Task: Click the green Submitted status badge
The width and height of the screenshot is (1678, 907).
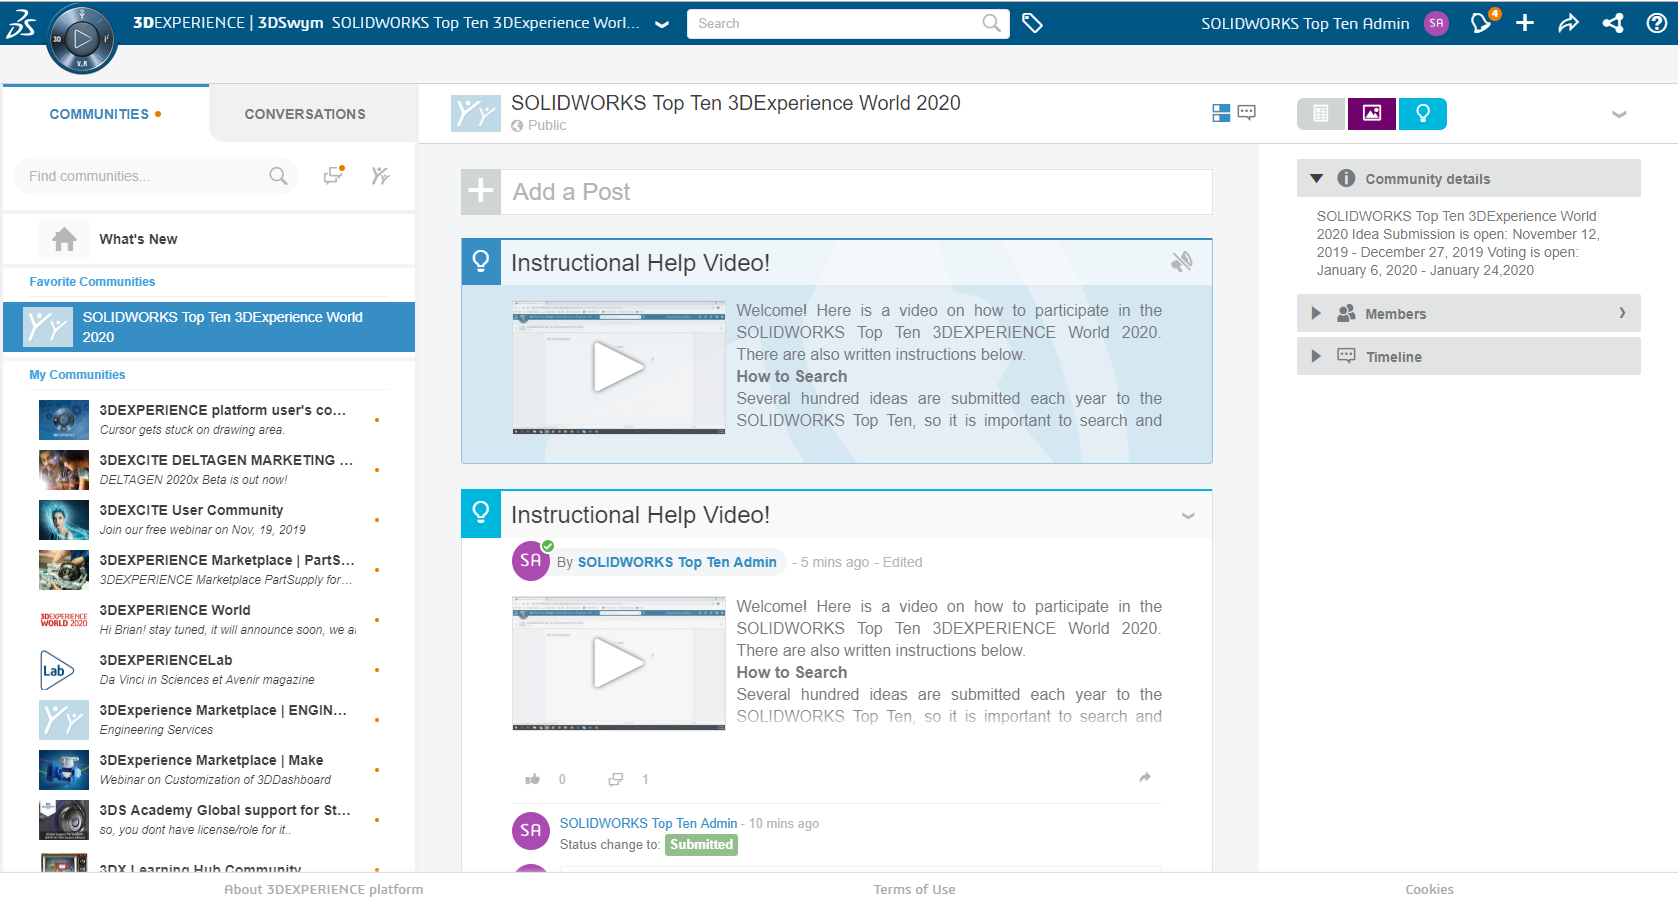Action: click(701, 845)
